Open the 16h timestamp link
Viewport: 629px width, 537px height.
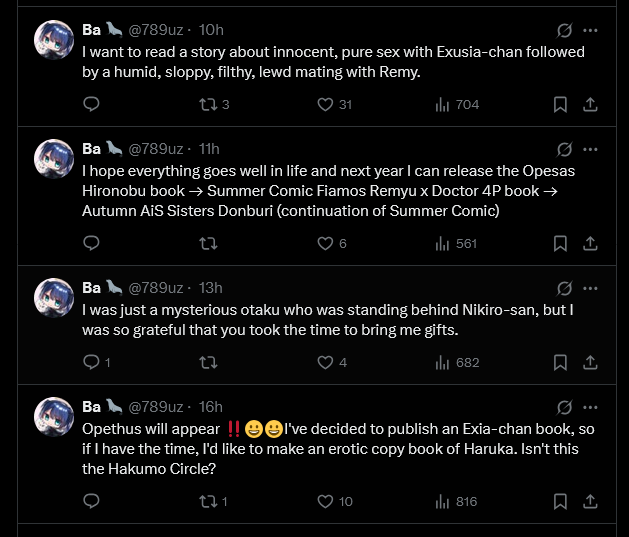(211, 407)
